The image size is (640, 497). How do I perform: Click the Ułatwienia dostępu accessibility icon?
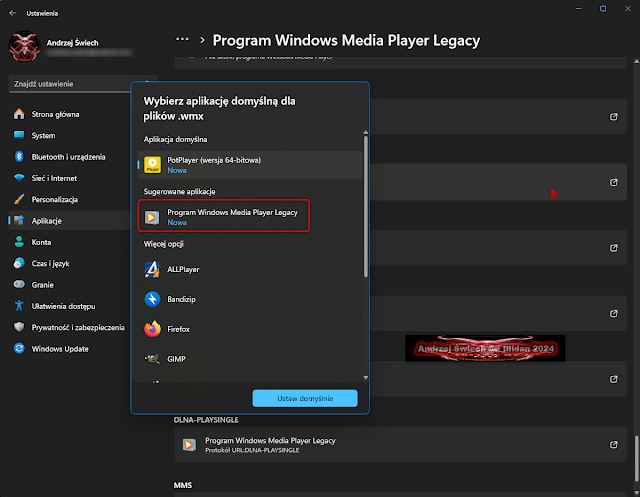coord(19,306)
